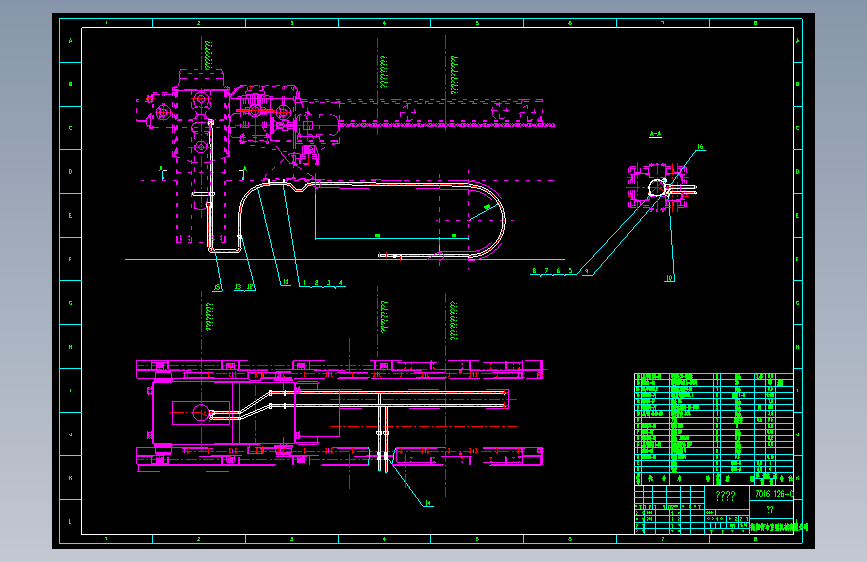Click the company name text in title block
The width and height of the screenshot is (867, 562).
[x=779, y=527]
